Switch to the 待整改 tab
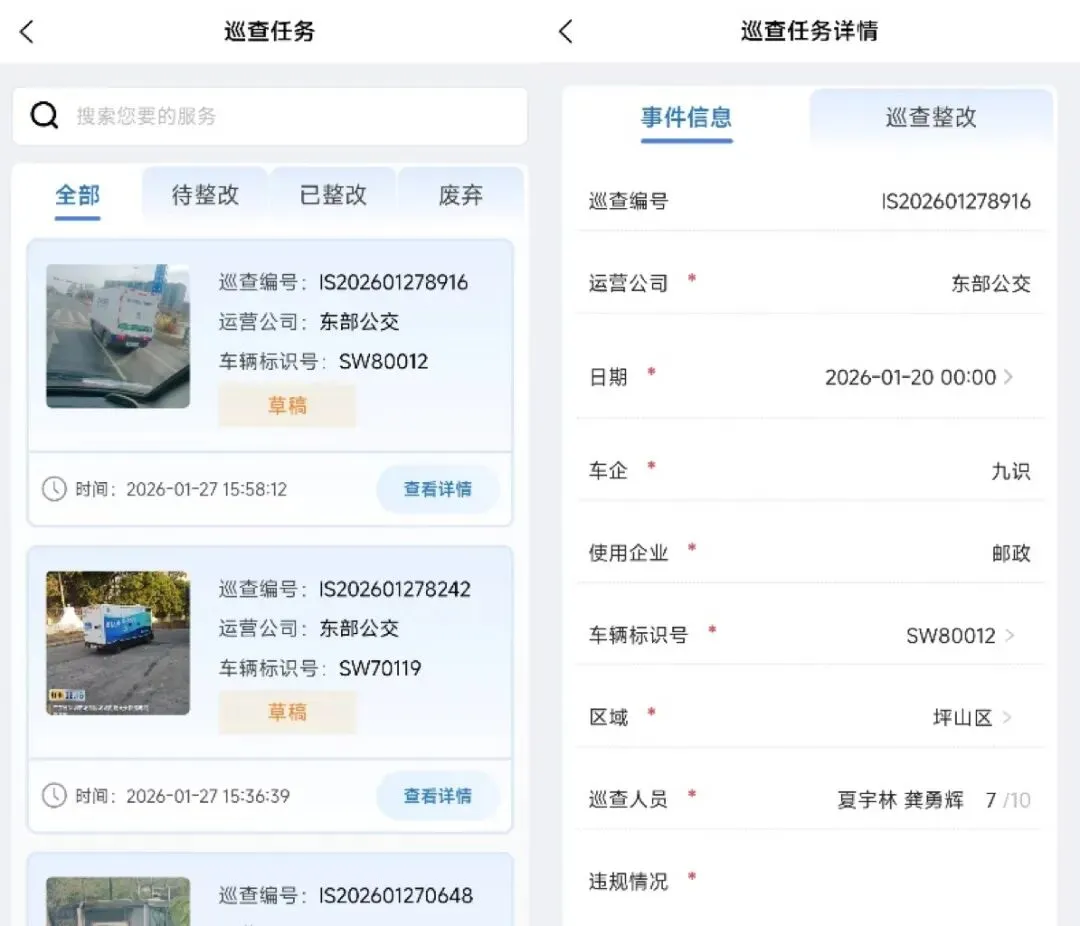The width and height of the screenshot is (1080, 926). coord(205,195)
